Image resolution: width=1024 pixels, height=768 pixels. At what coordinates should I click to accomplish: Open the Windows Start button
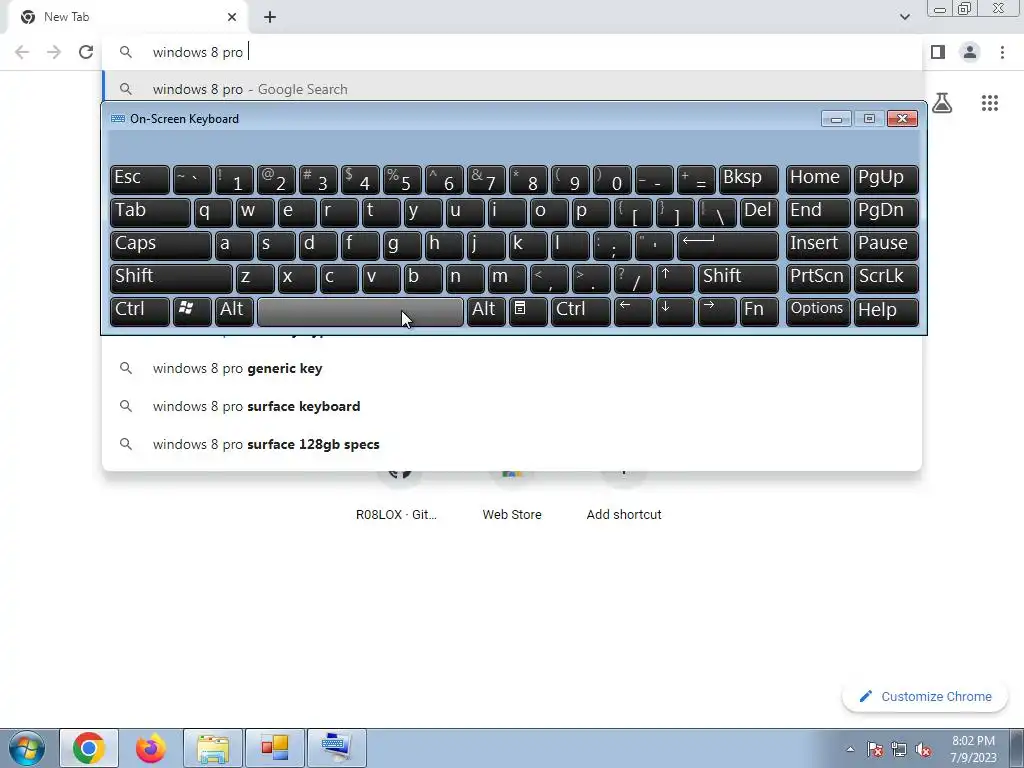click(27, 748)
